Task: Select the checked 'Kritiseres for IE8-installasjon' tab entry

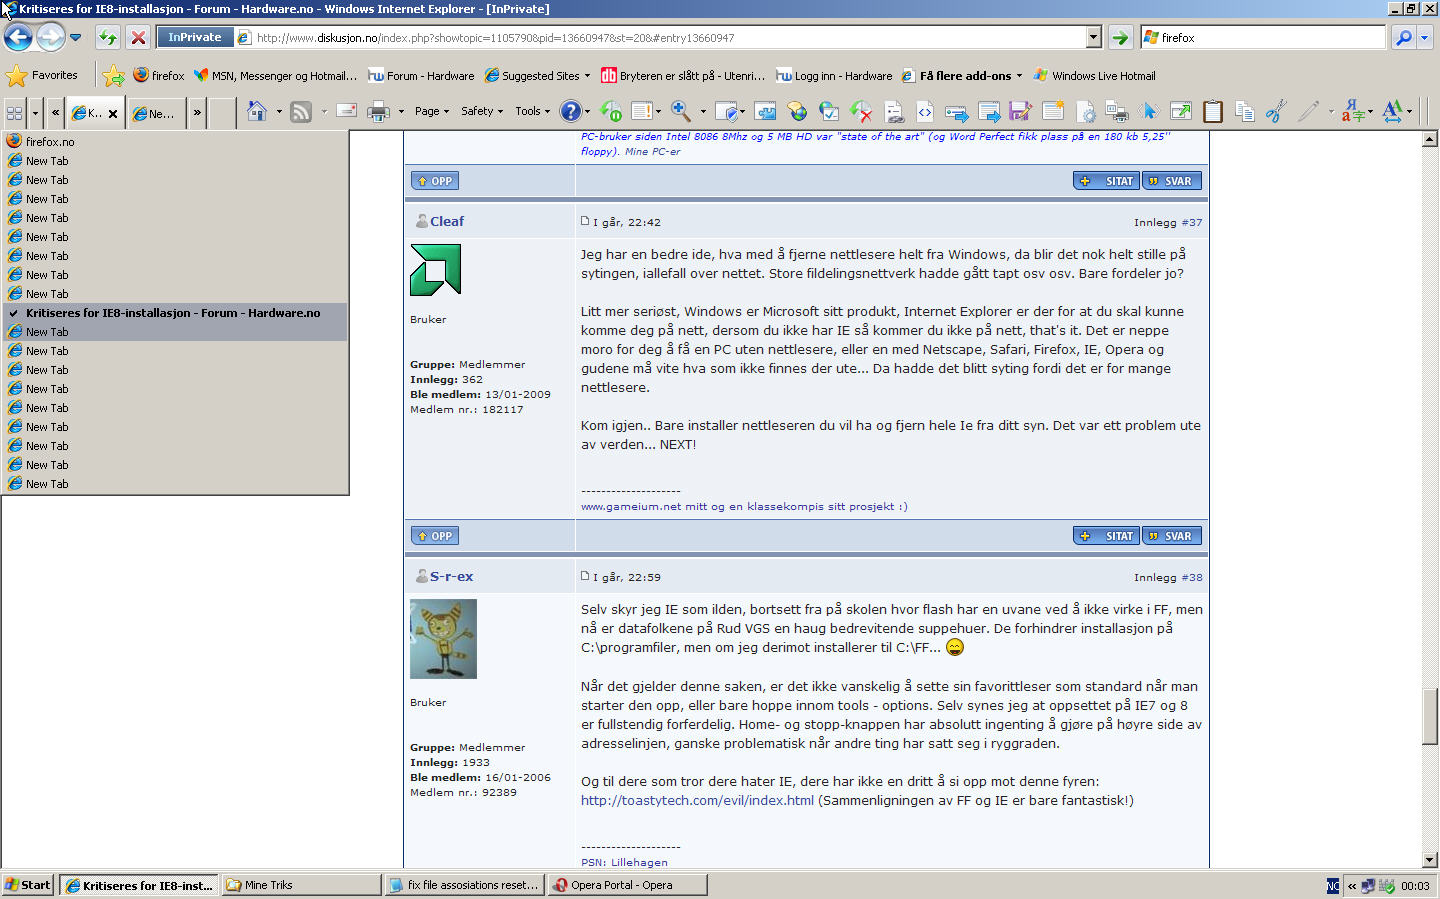Action: tap(175, 313)
